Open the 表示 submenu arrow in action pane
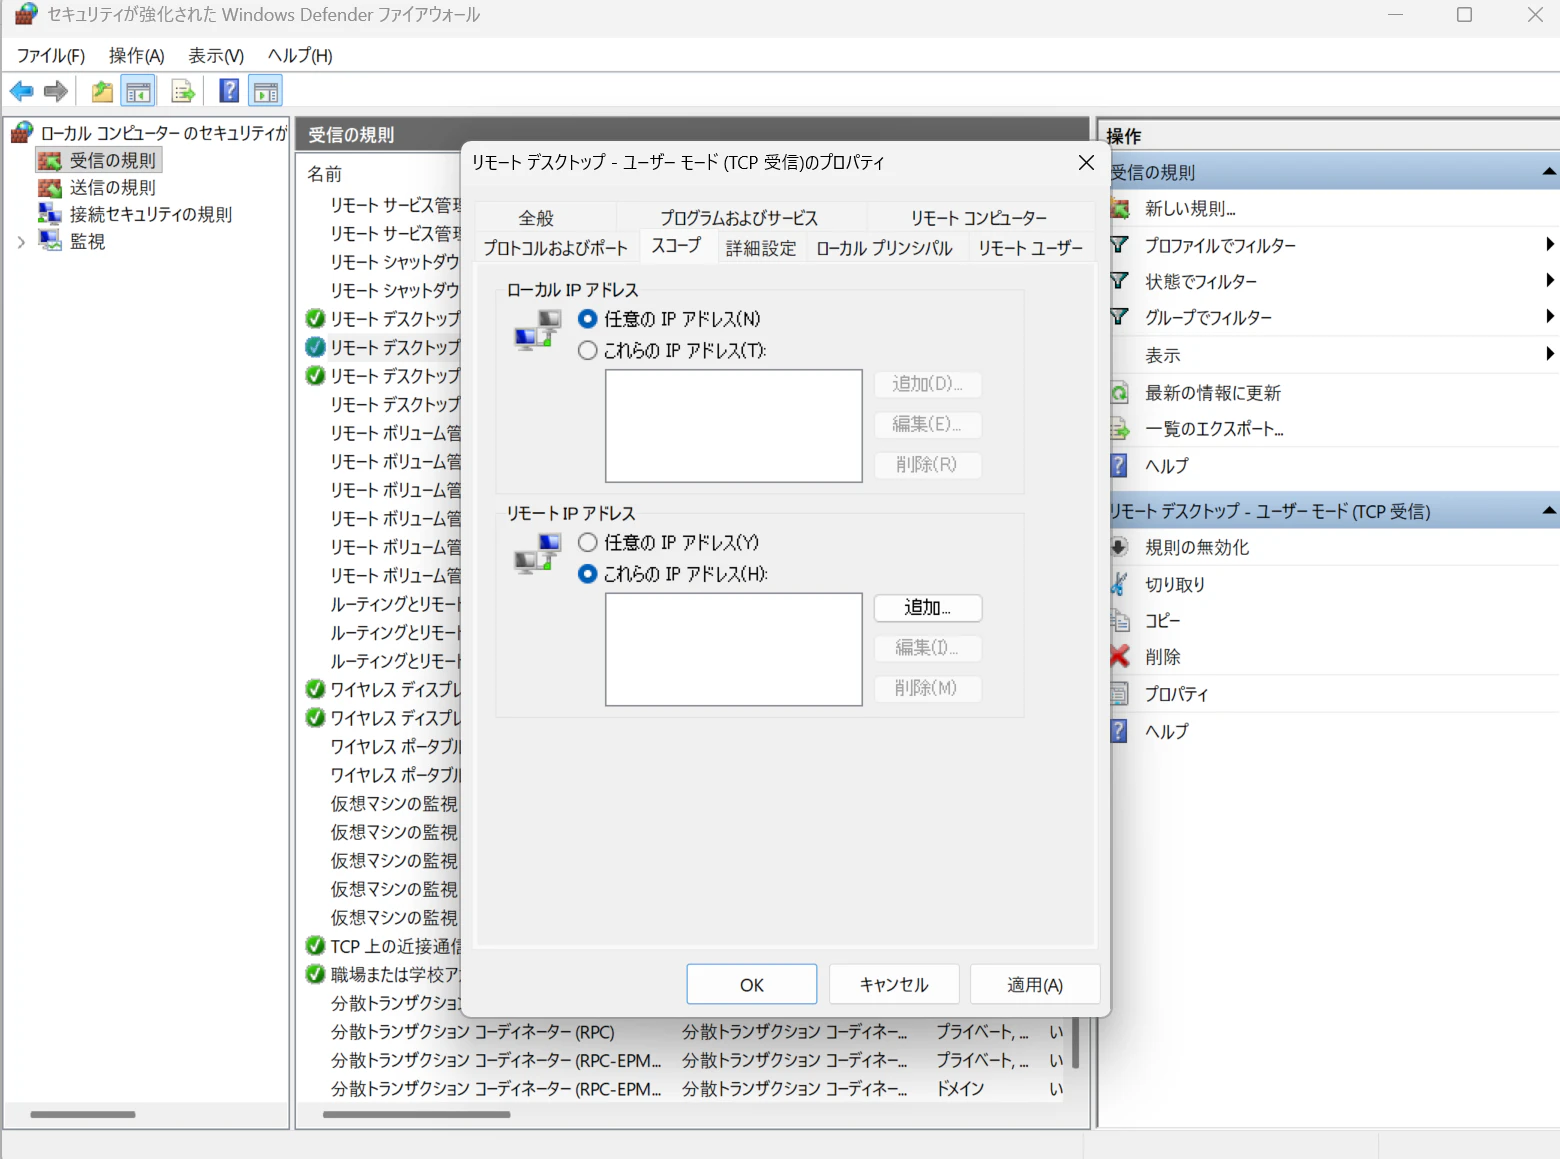This screenshot has width=1560, height=1159. (x=1549, y=353)
